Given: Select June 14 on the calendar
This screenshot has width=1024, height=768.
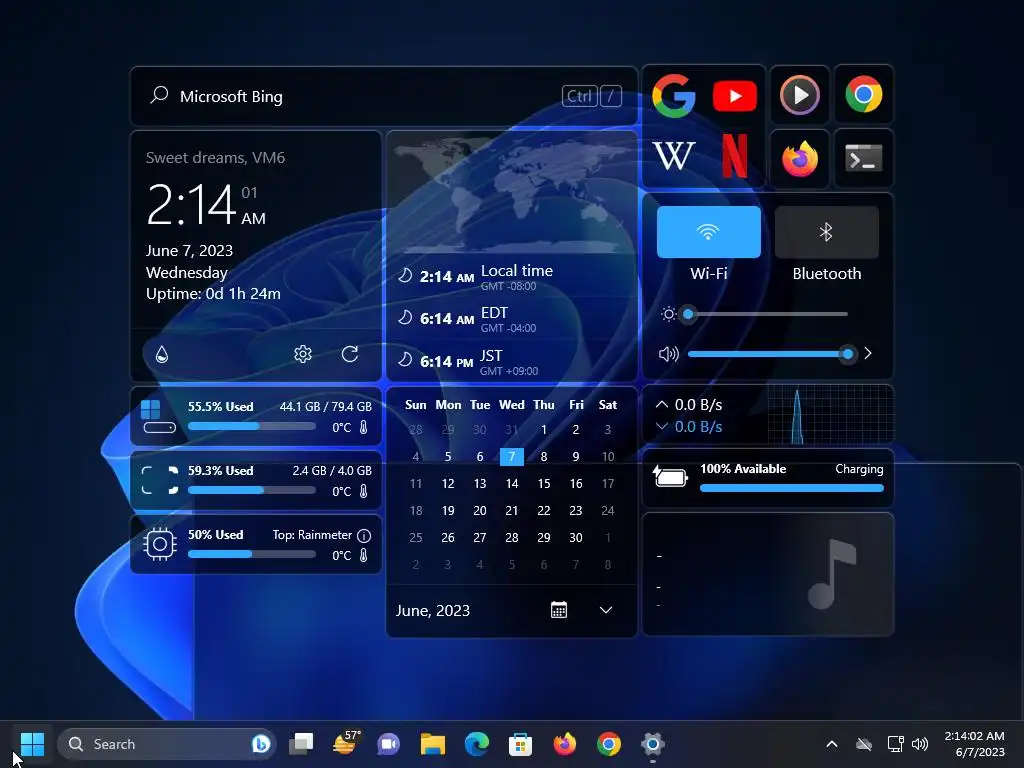Looking at the screenshot, I should pos(512,484).
